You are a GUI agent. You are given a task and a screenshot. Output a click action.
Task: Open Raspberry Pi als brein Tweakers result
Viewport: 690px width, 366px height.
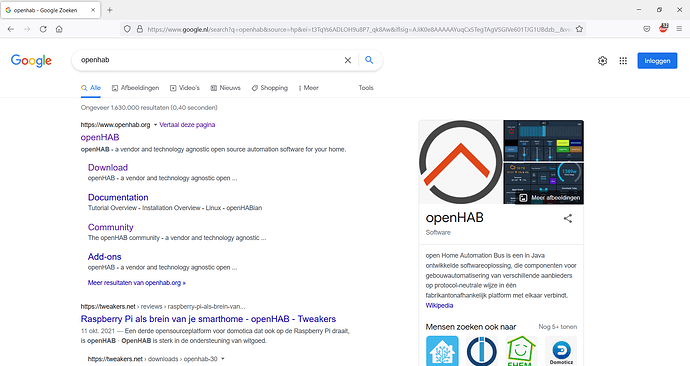[208, 319]
